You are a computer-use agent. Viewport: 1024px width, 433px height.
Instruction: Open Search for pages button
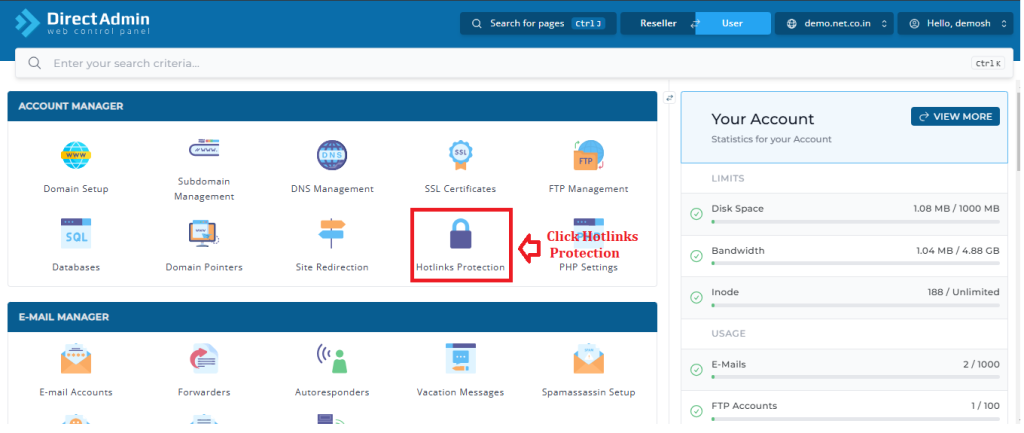tap(538, 24)
